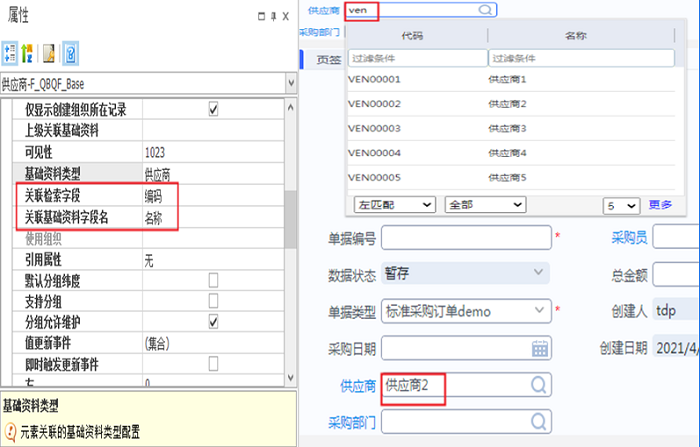Click scroll down arrow in properties grid
Screen dimensions: 700x447
291,378
